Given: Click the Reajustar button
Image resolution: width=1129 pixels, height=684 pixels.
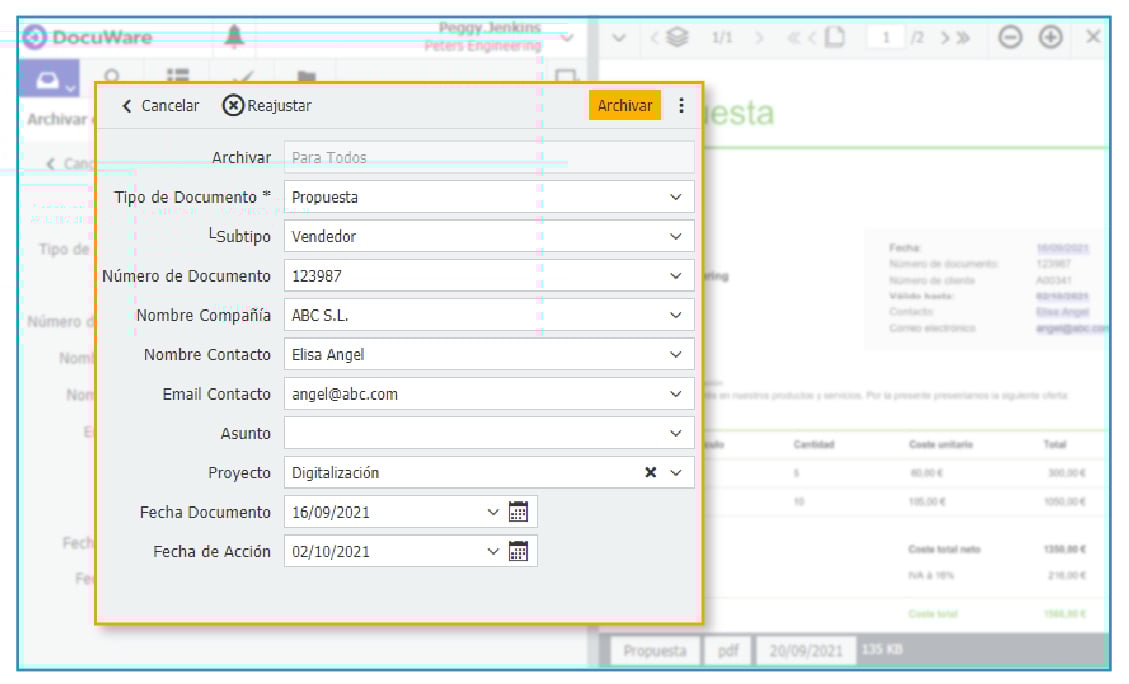Looking at the screenshot, I should coord(267,105).
